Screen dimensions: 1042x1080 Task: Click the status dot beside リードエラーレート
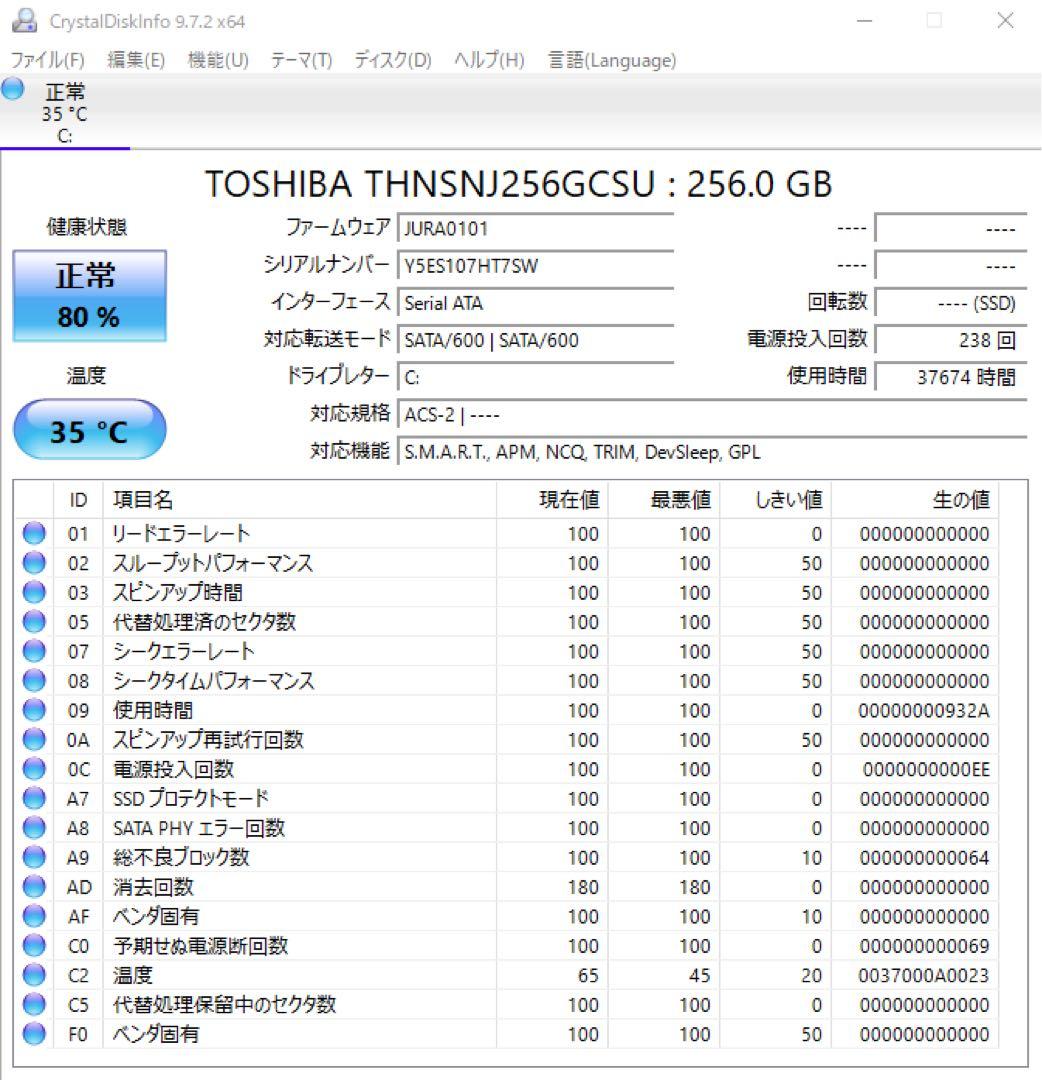[x=32, y=533]
